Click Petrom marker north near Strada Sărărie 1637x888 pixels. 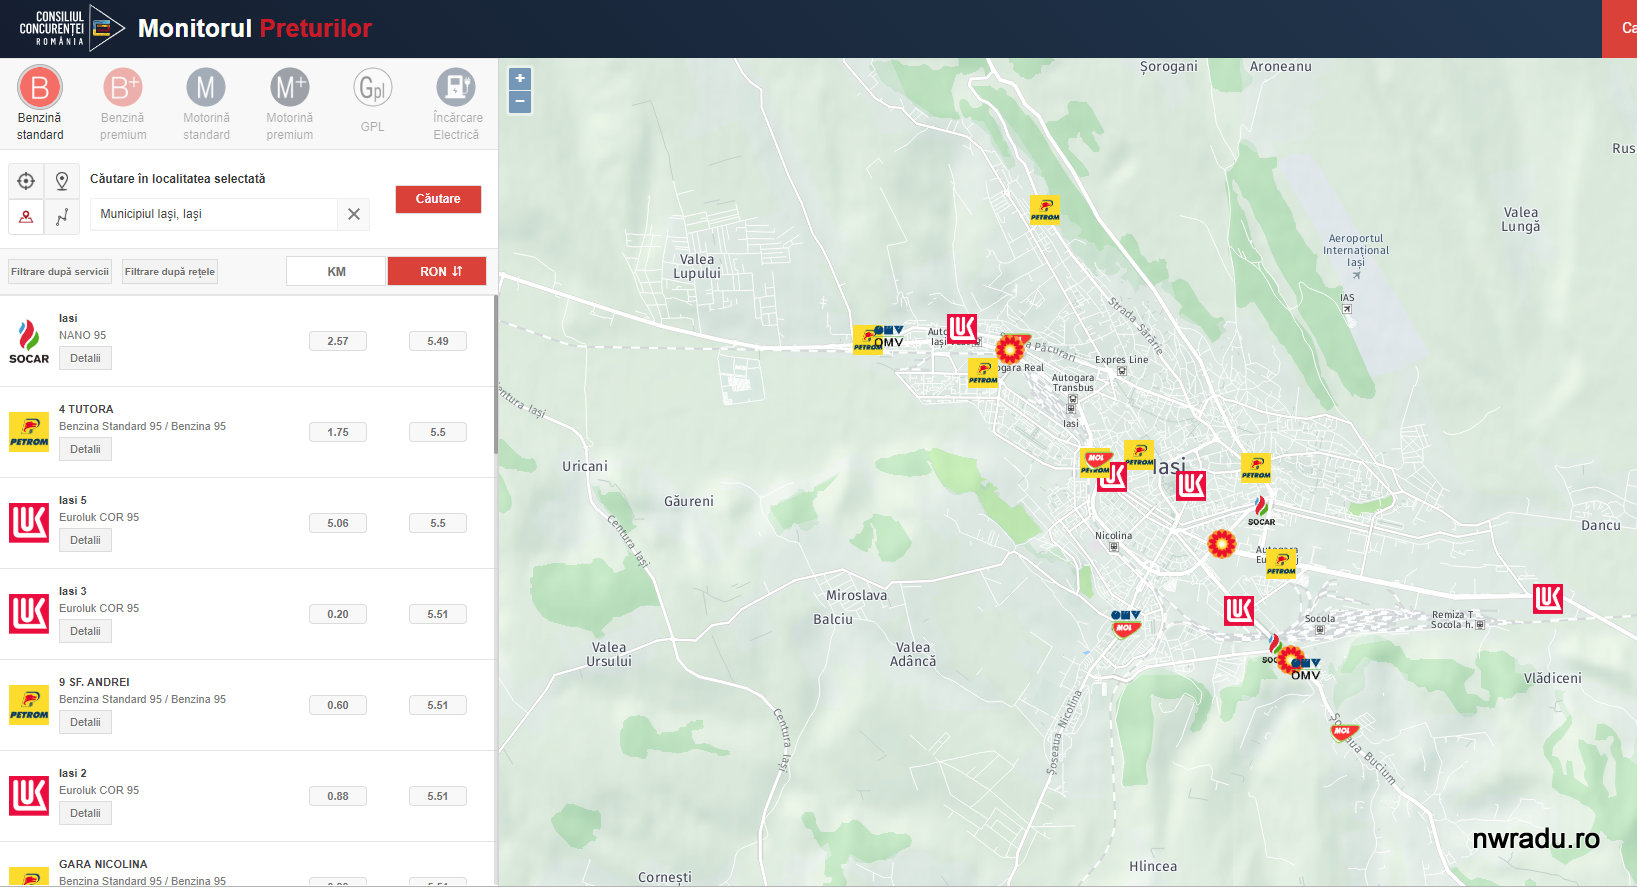pyautogui.click(x=1045, y=209)
